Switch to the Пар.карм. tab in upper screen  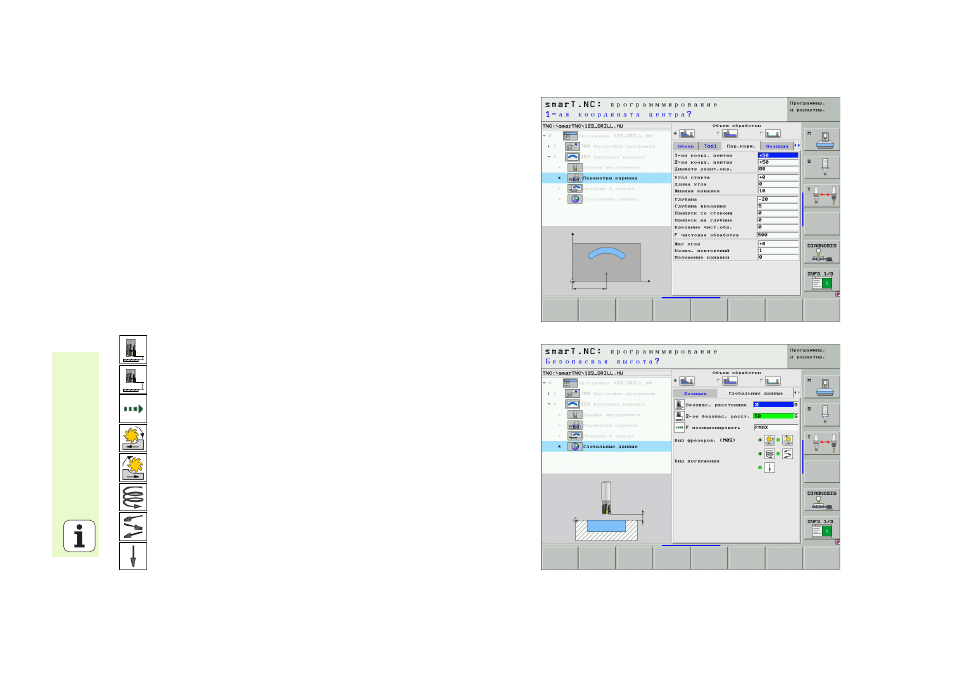point(740,146)
